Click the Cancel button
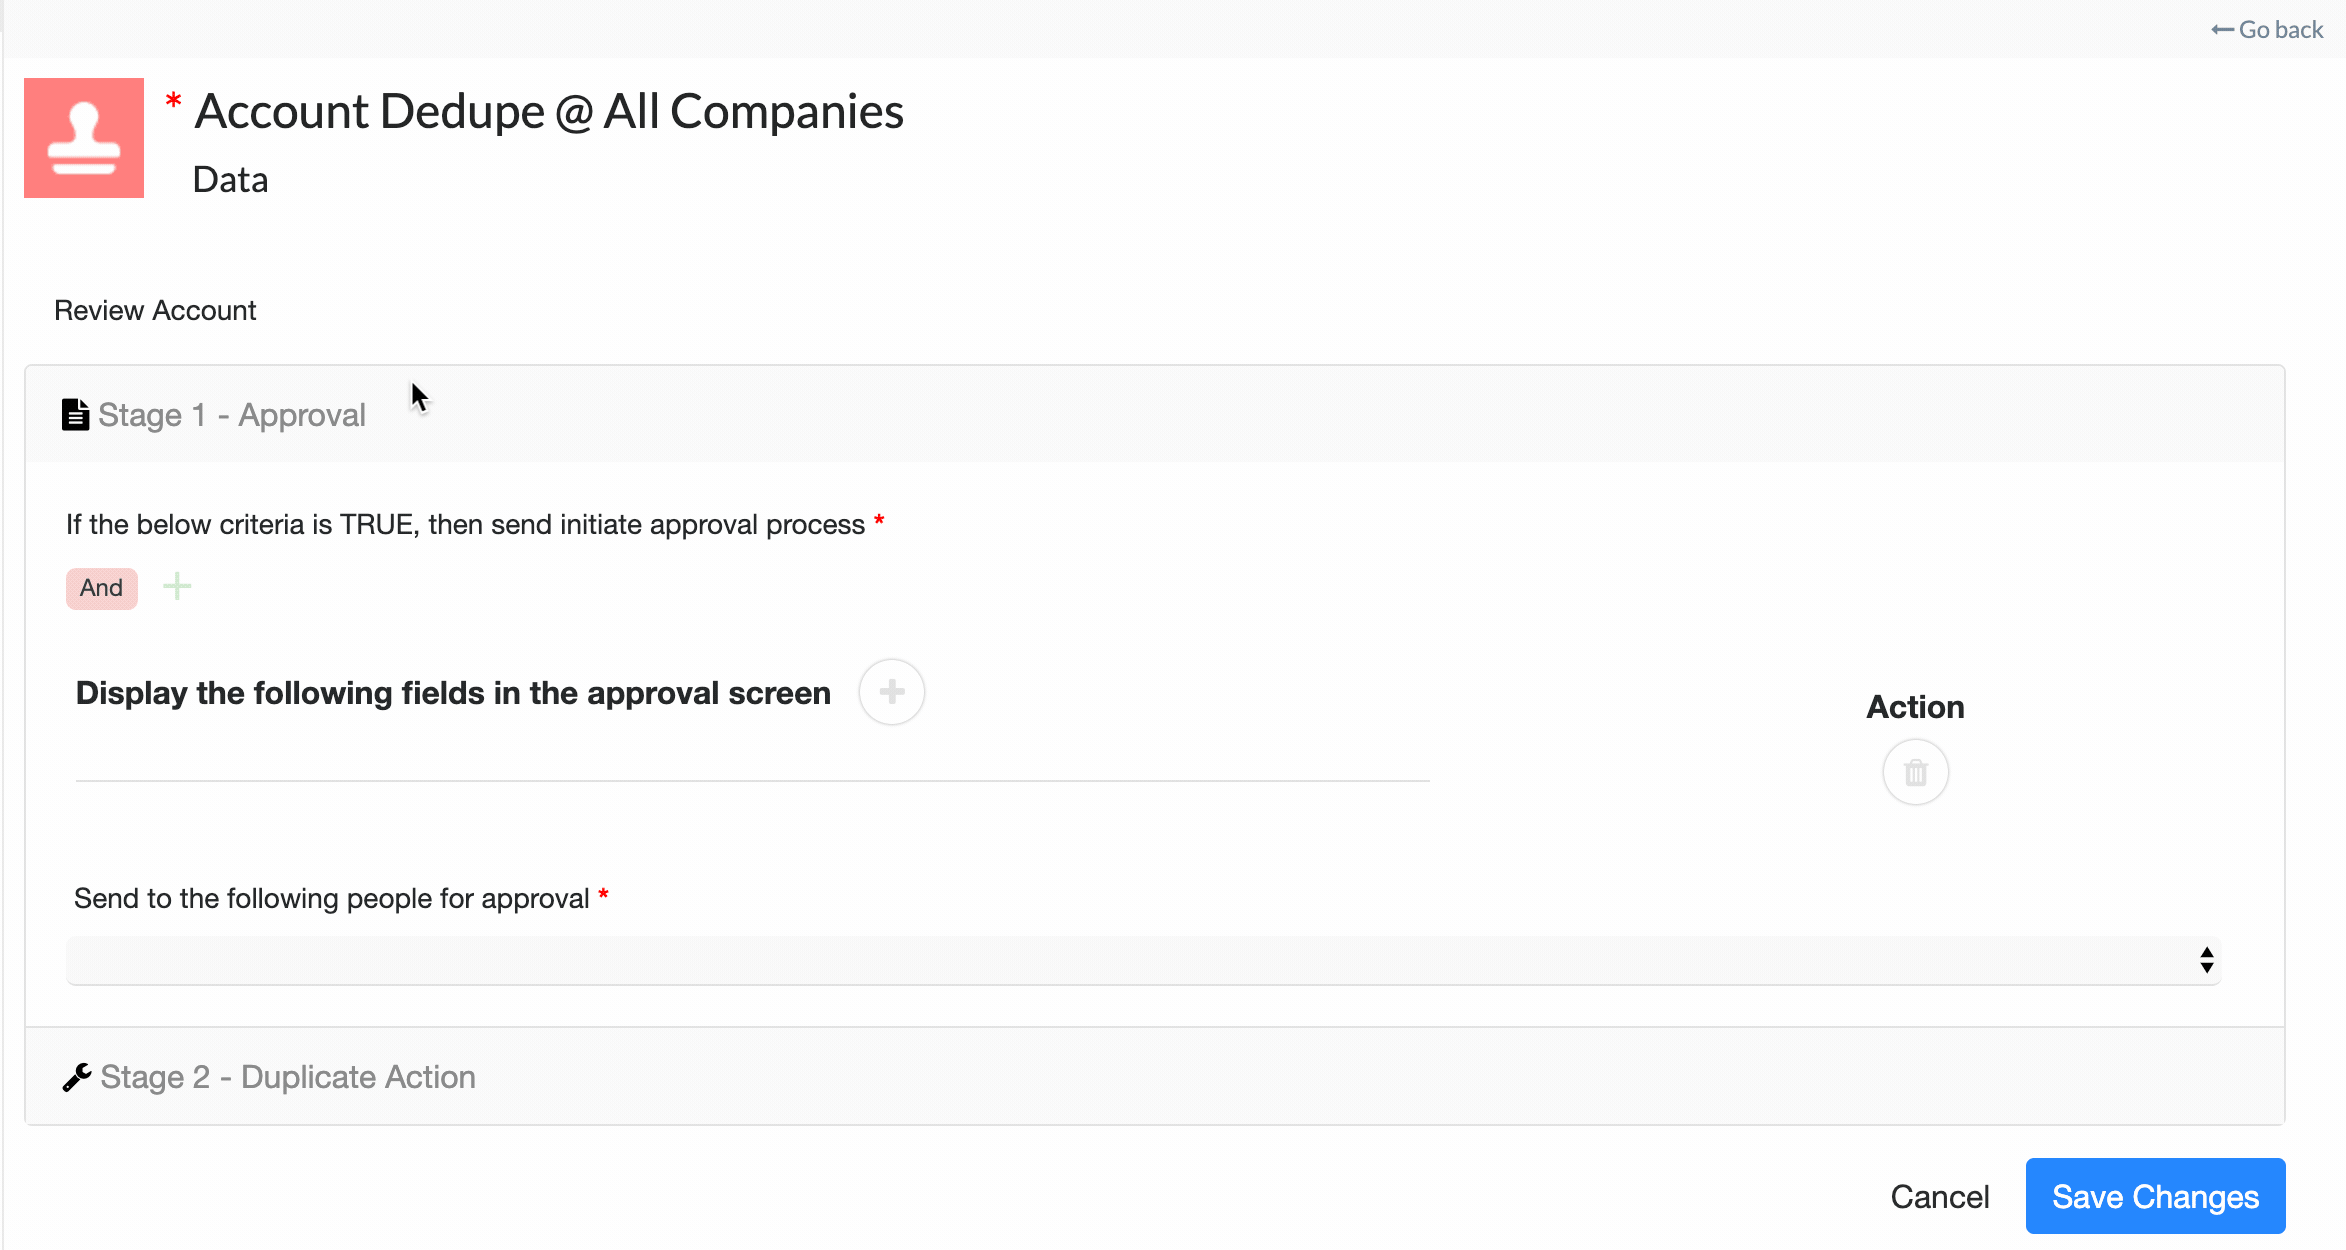This screenshot has height=1250, width=2346. 1939,1197
